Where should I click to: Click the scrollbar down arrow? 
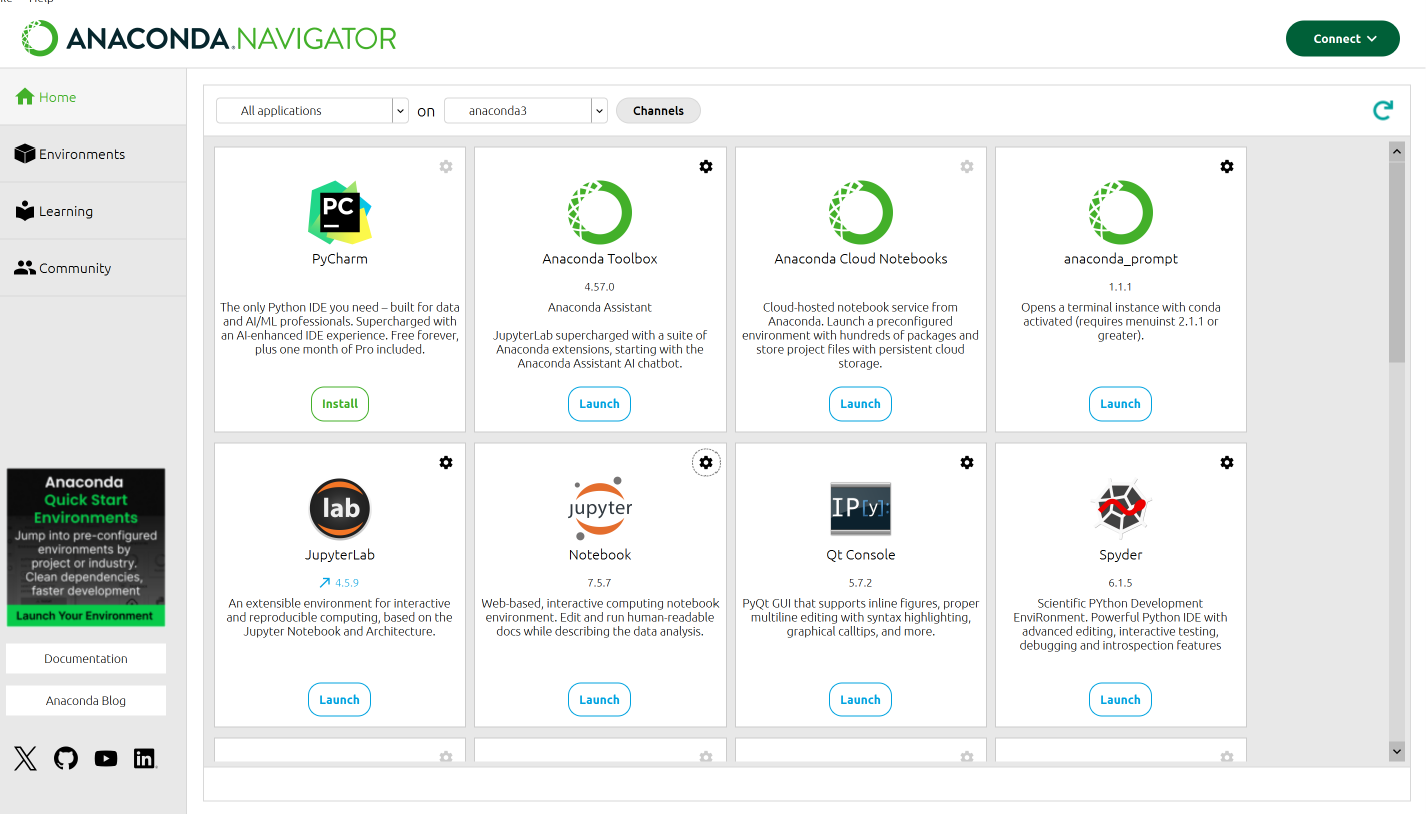pyautogui.click(x=1397, y=750)
